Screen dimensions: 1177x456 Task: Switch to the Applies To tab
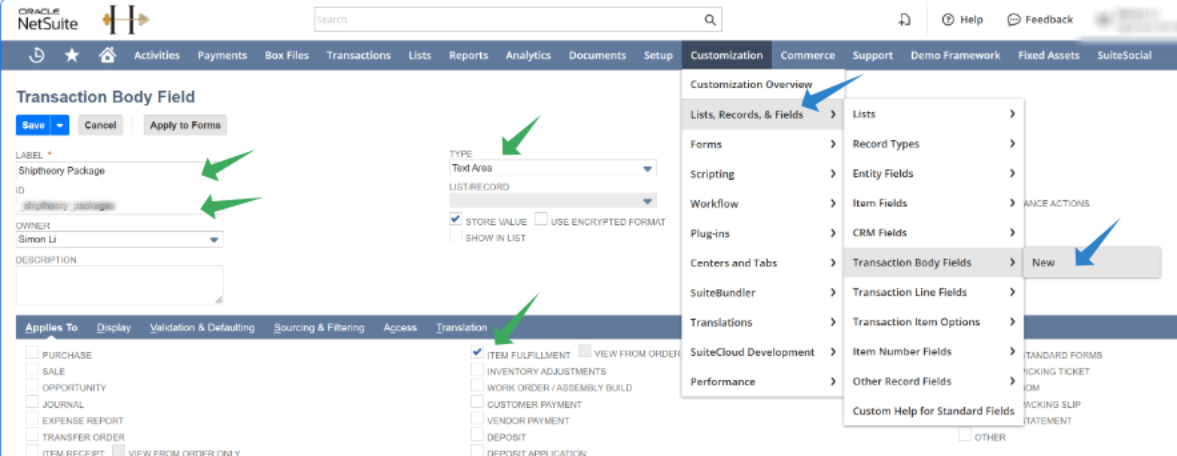click(x=51, y=328)
